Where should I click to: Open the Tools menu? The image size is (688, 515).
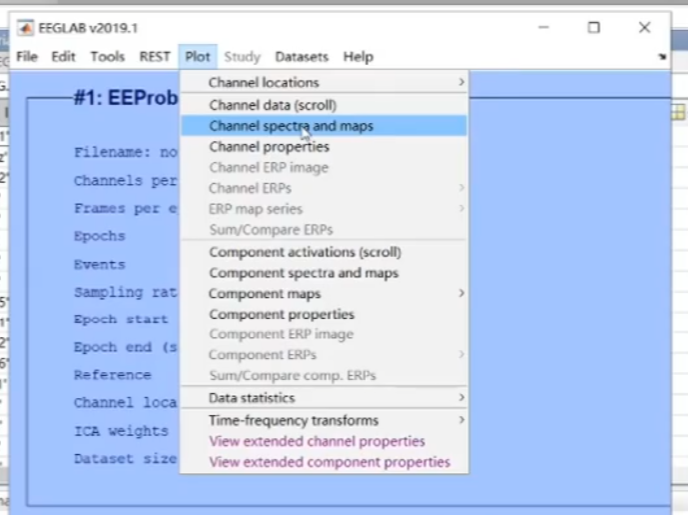point(108,57)
